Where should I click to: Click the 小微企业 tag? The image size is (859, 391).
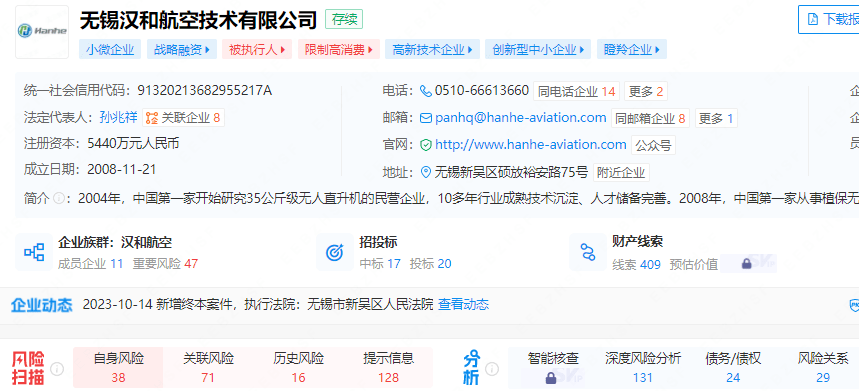(x=110, y=50)
